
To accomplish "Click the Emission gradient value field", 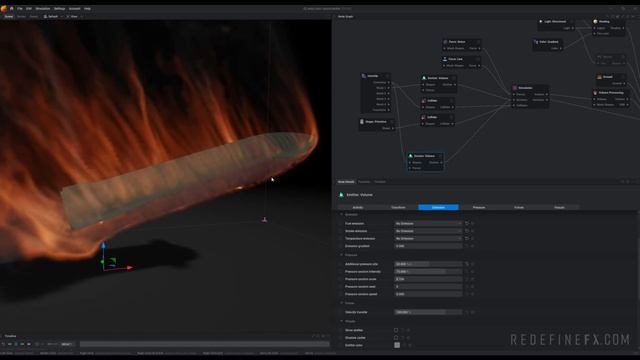I will [428, 246].
